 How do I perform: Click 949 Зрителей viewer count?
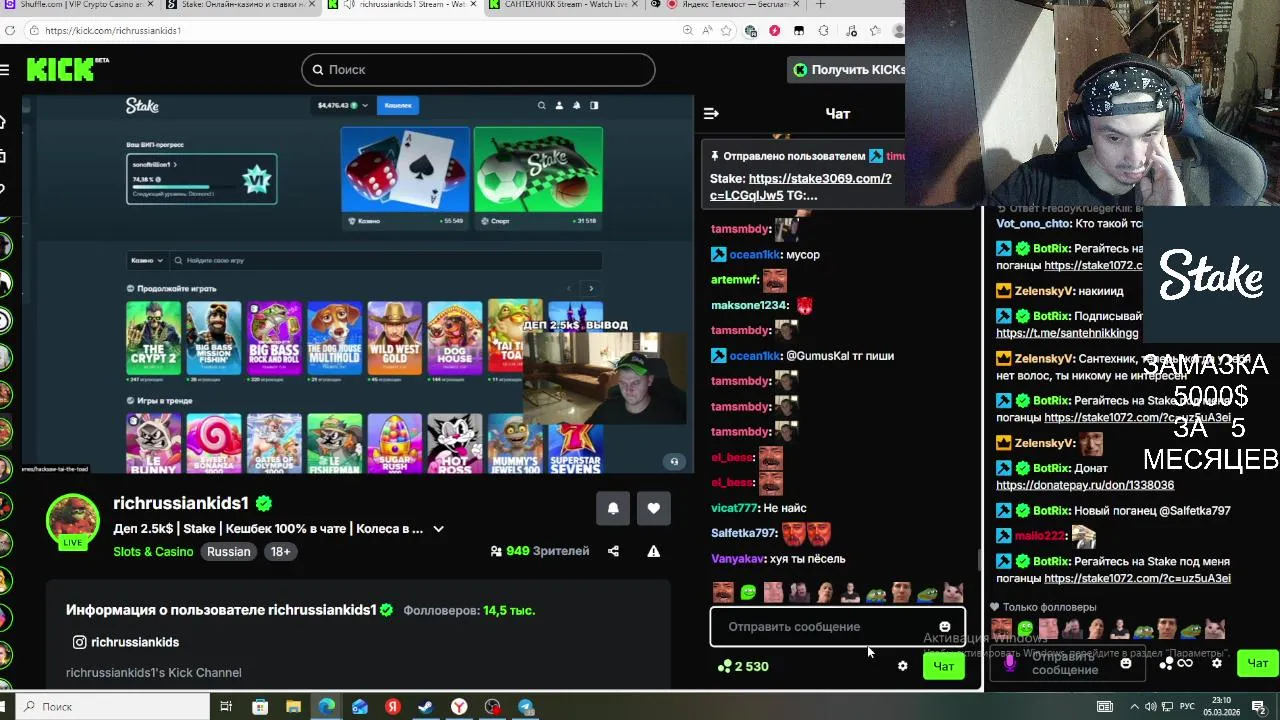(540, 551)
